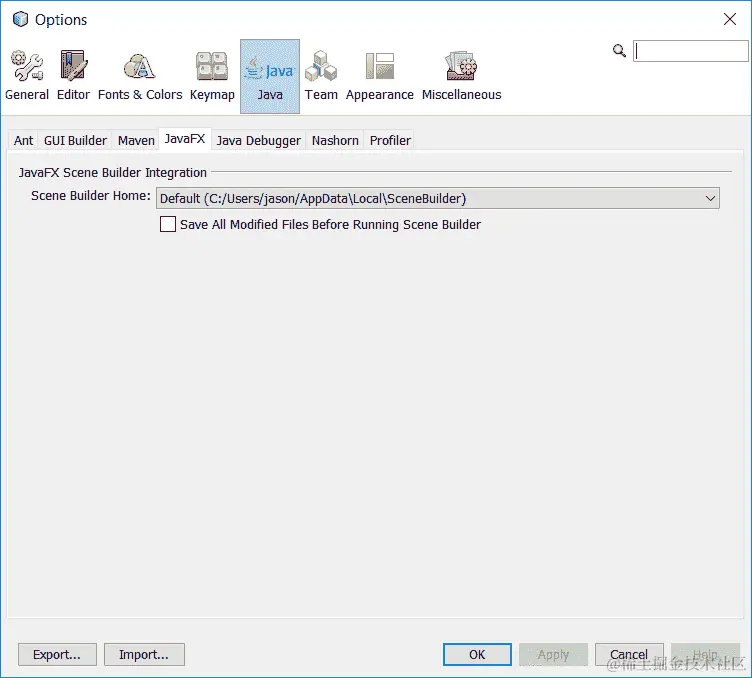Select the JavaFX tab
The height and width of the screenshot is (678, 752).
(185, 139)
